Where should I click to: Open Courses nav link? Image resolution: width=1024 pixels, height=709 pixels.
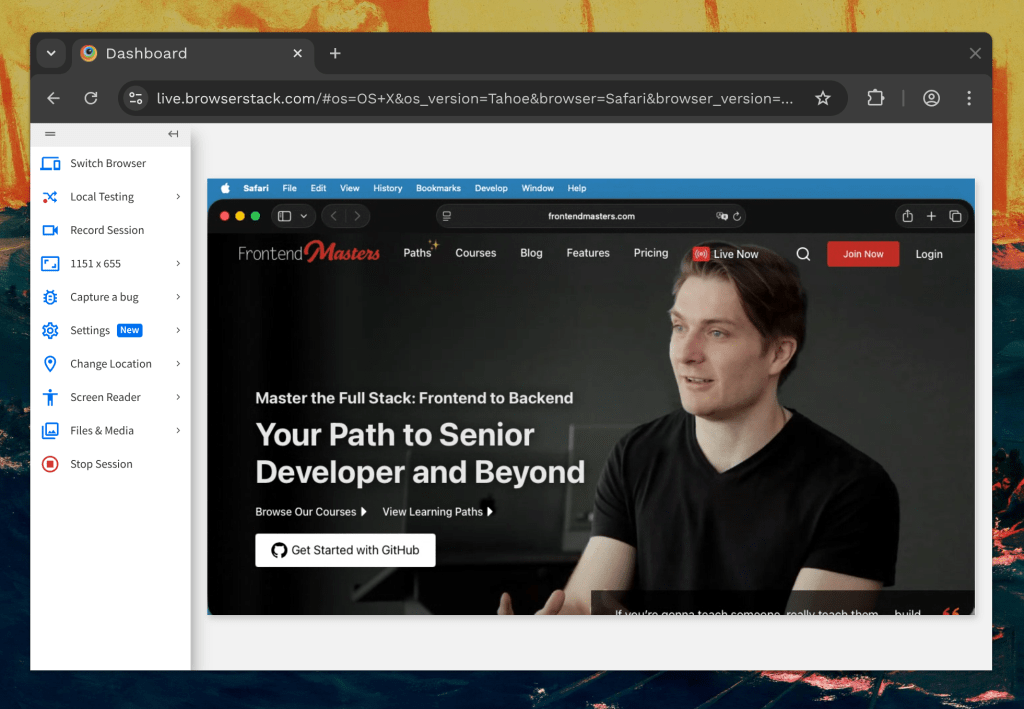click(x=475, y=253)
